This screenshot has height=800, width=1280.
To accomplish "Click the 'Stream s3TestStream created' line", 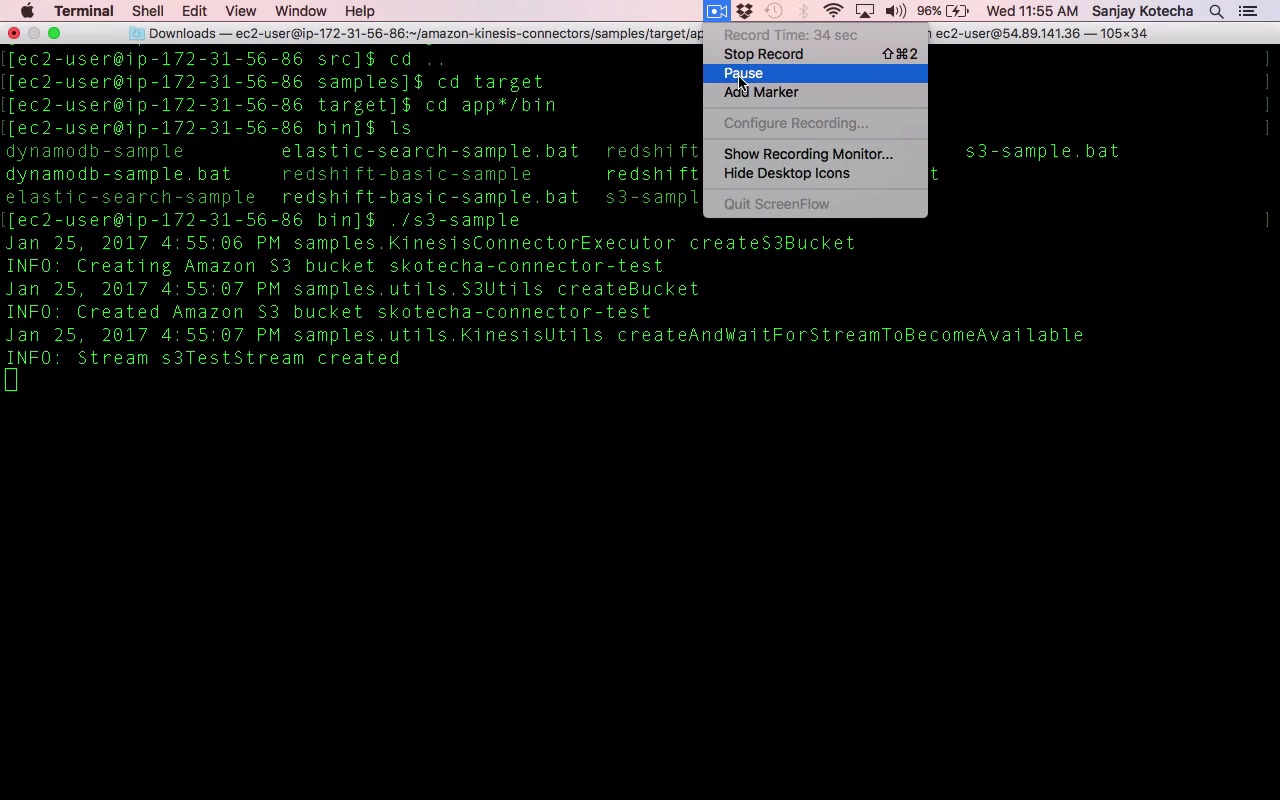I will click(x=203, y=358).
